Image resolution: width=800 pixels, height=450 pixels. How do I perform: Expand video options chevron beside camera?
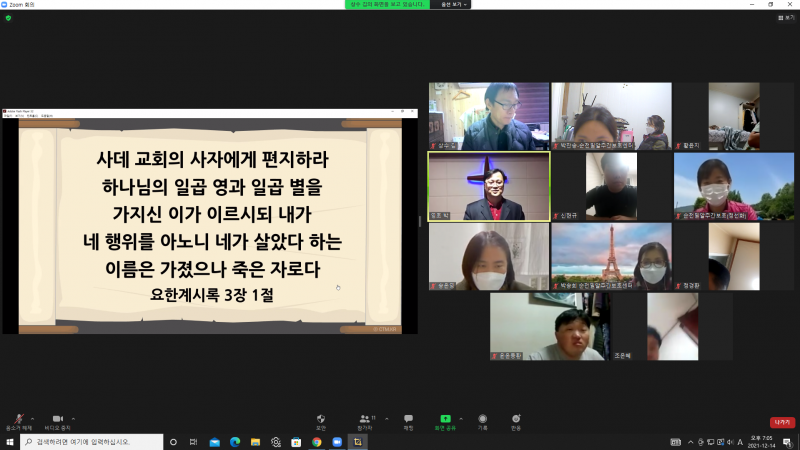coord(73,419)
